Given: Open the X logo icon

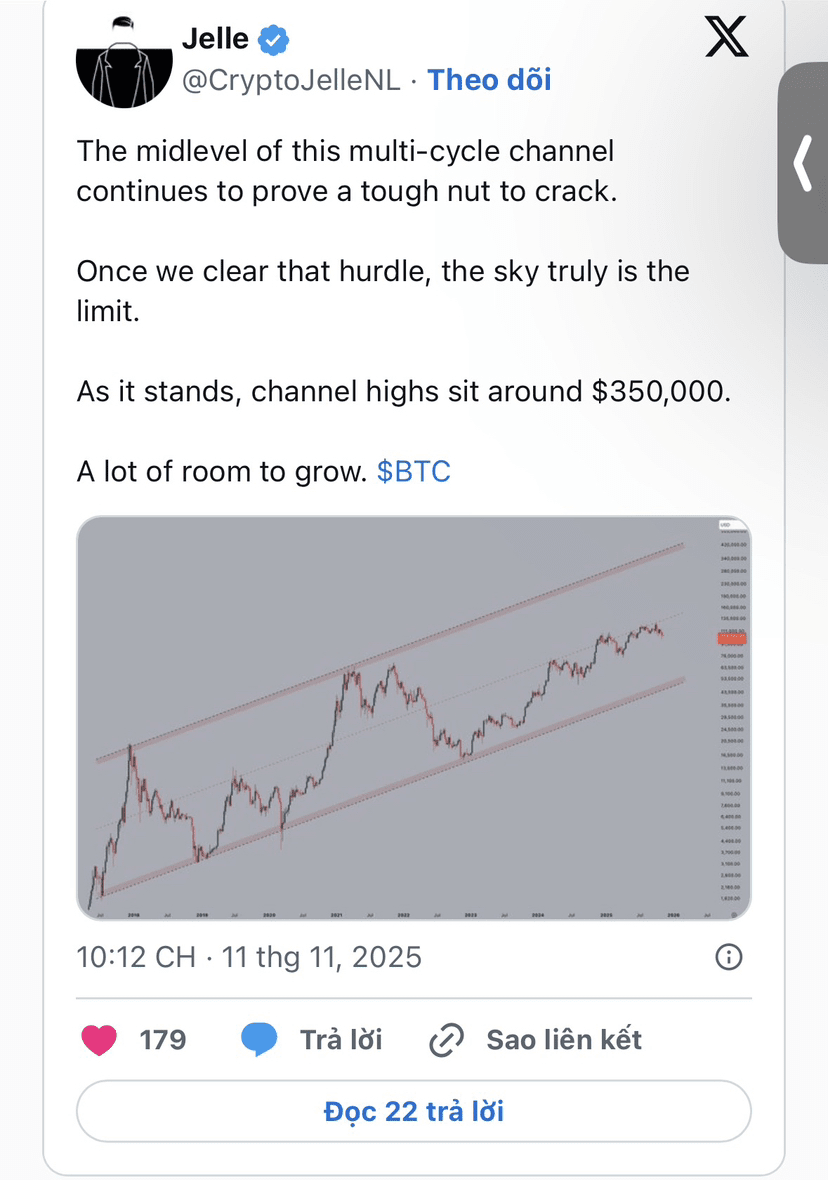Looking at the screenshot, I should coord(726,37).
